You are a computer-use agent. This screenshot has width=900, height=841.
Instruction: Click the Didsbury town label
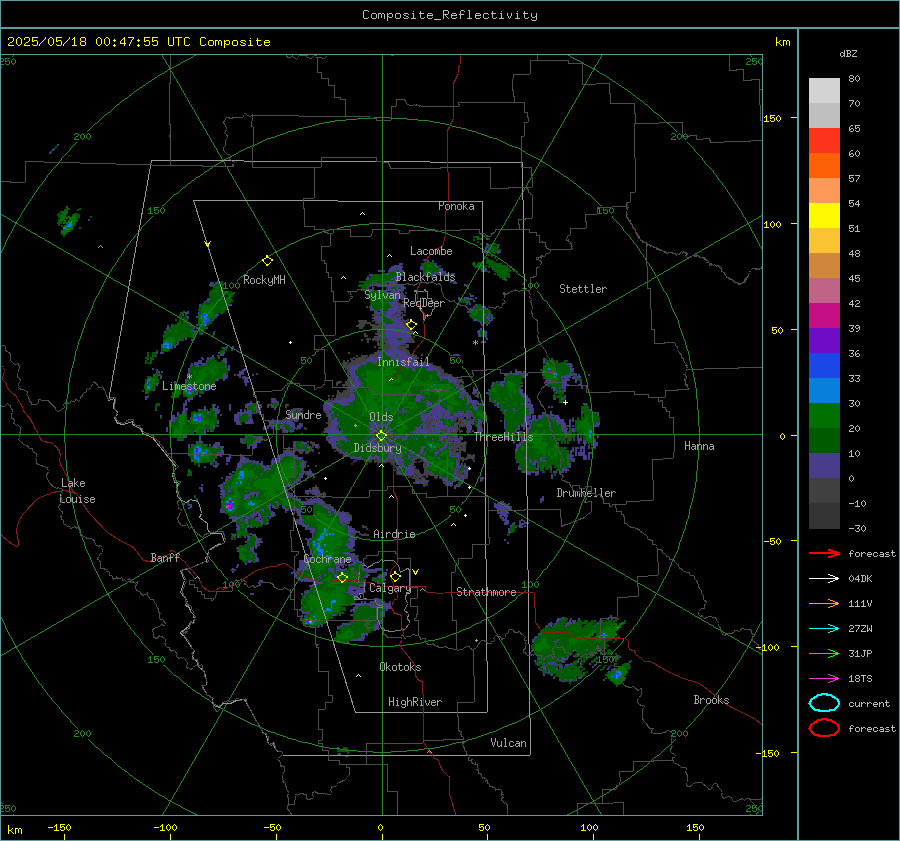377,448
